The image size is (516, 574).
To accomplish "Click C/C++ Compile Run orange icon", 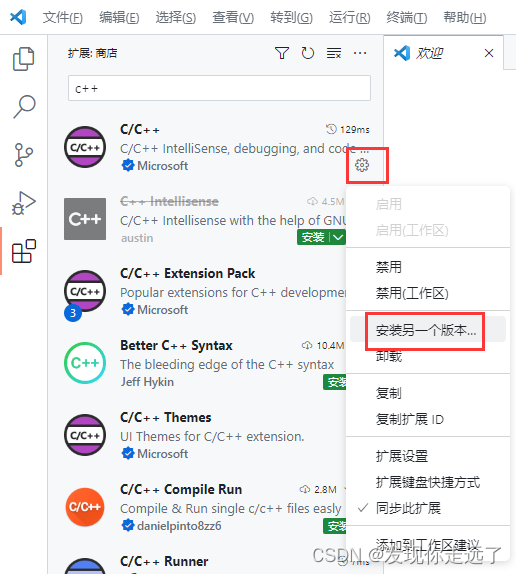I will tap(85, 507).
